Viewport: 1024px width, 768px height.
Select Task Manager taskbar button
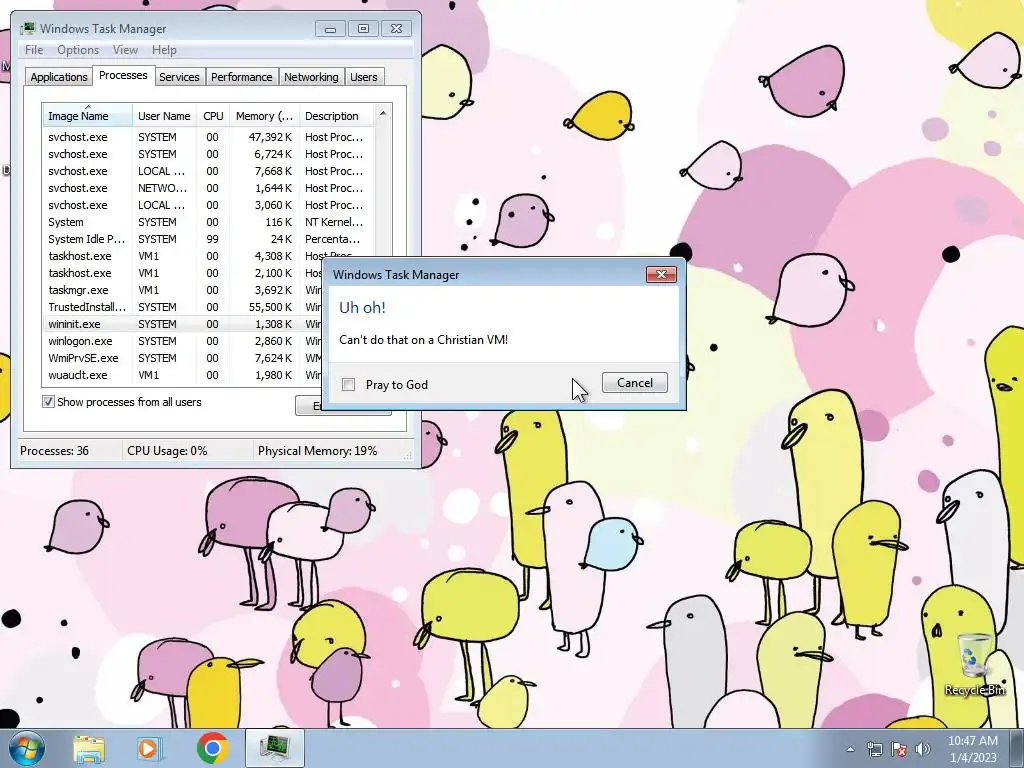point(275,748)
